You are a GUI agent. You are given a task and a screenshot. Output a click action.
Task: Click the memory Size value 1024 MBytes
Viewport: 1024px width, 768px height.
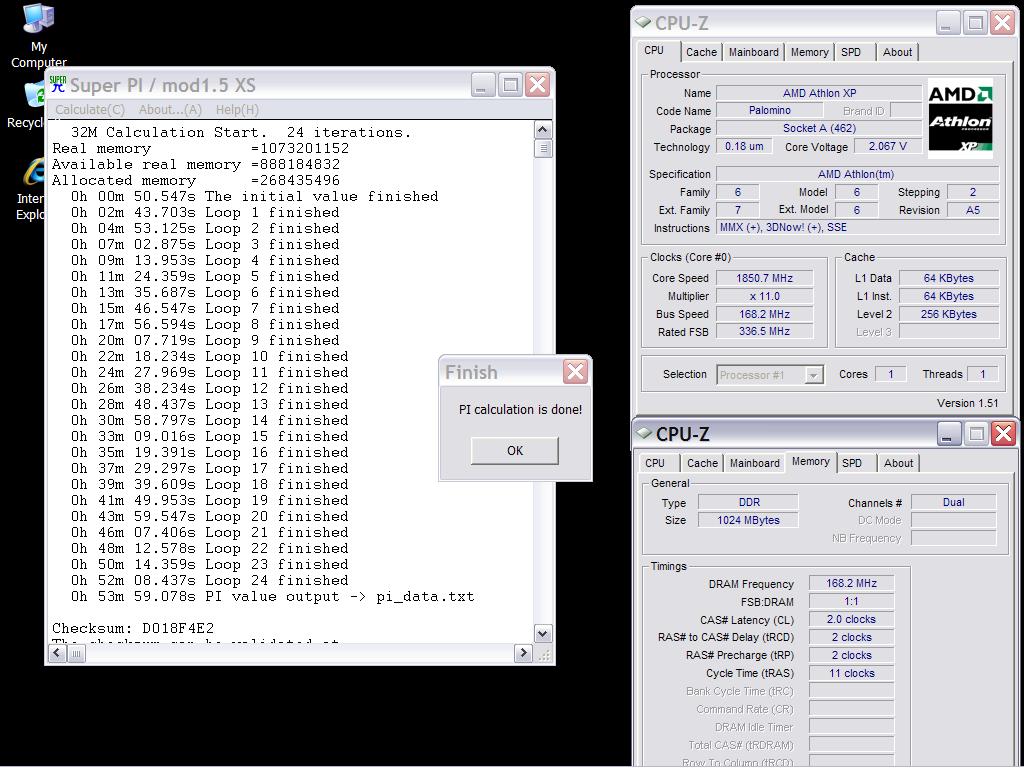748,520
